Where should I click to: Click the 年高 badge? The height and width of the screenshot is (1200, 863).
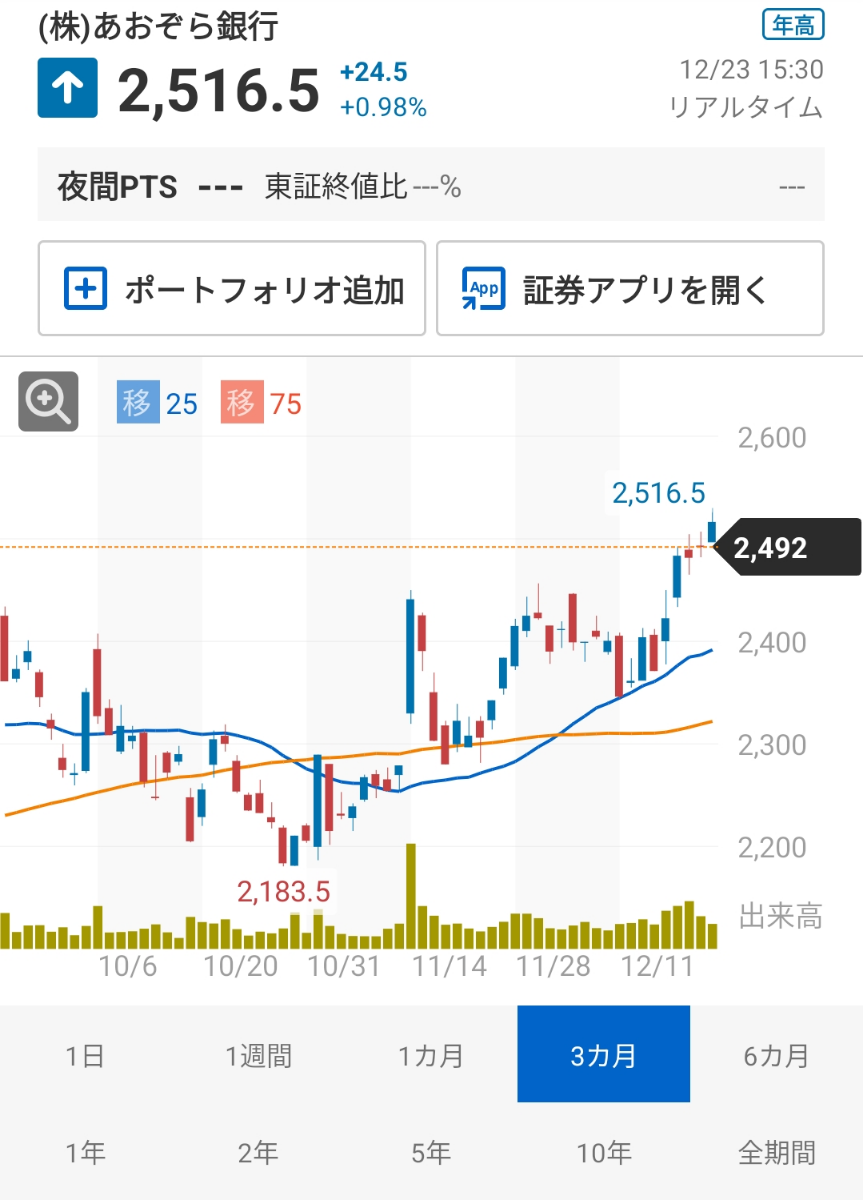coord(792,27)
